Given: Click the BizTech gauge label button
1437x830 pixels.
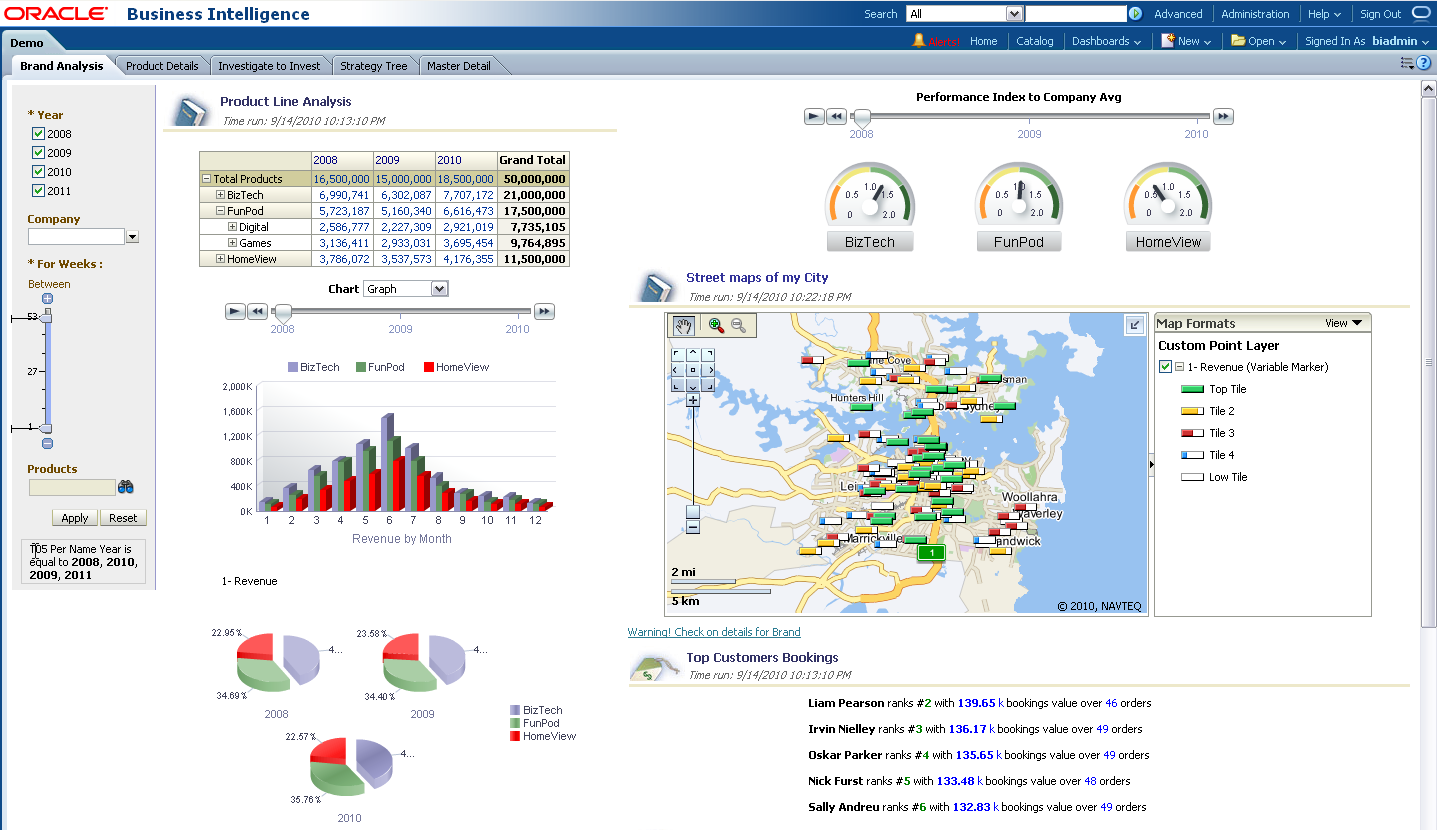Looking at the screenshot, I should (x=869, y=242).
